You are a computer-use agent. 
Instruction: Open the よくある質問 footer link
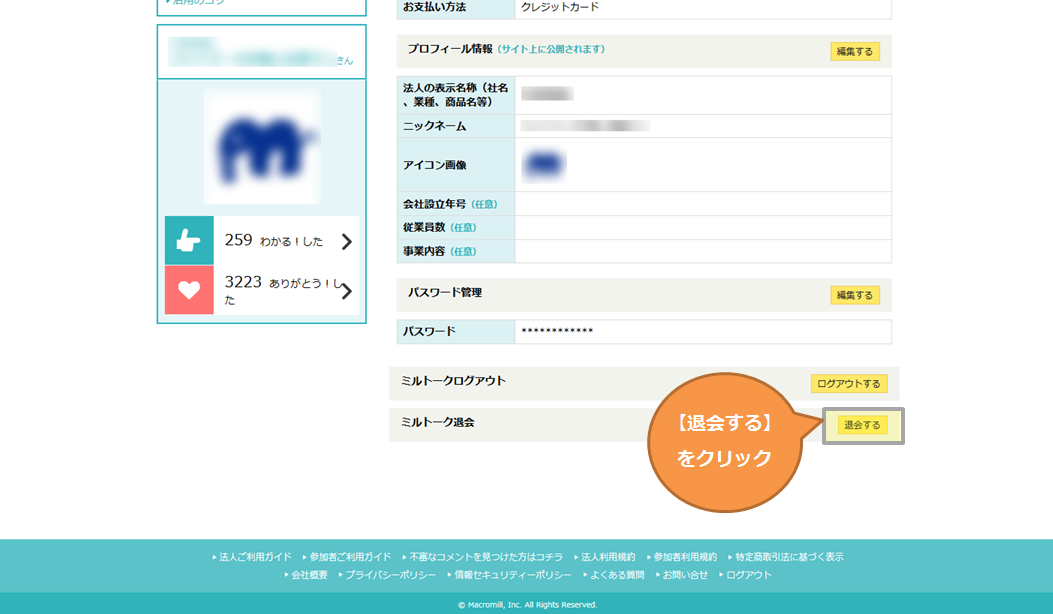click(617, 575)
